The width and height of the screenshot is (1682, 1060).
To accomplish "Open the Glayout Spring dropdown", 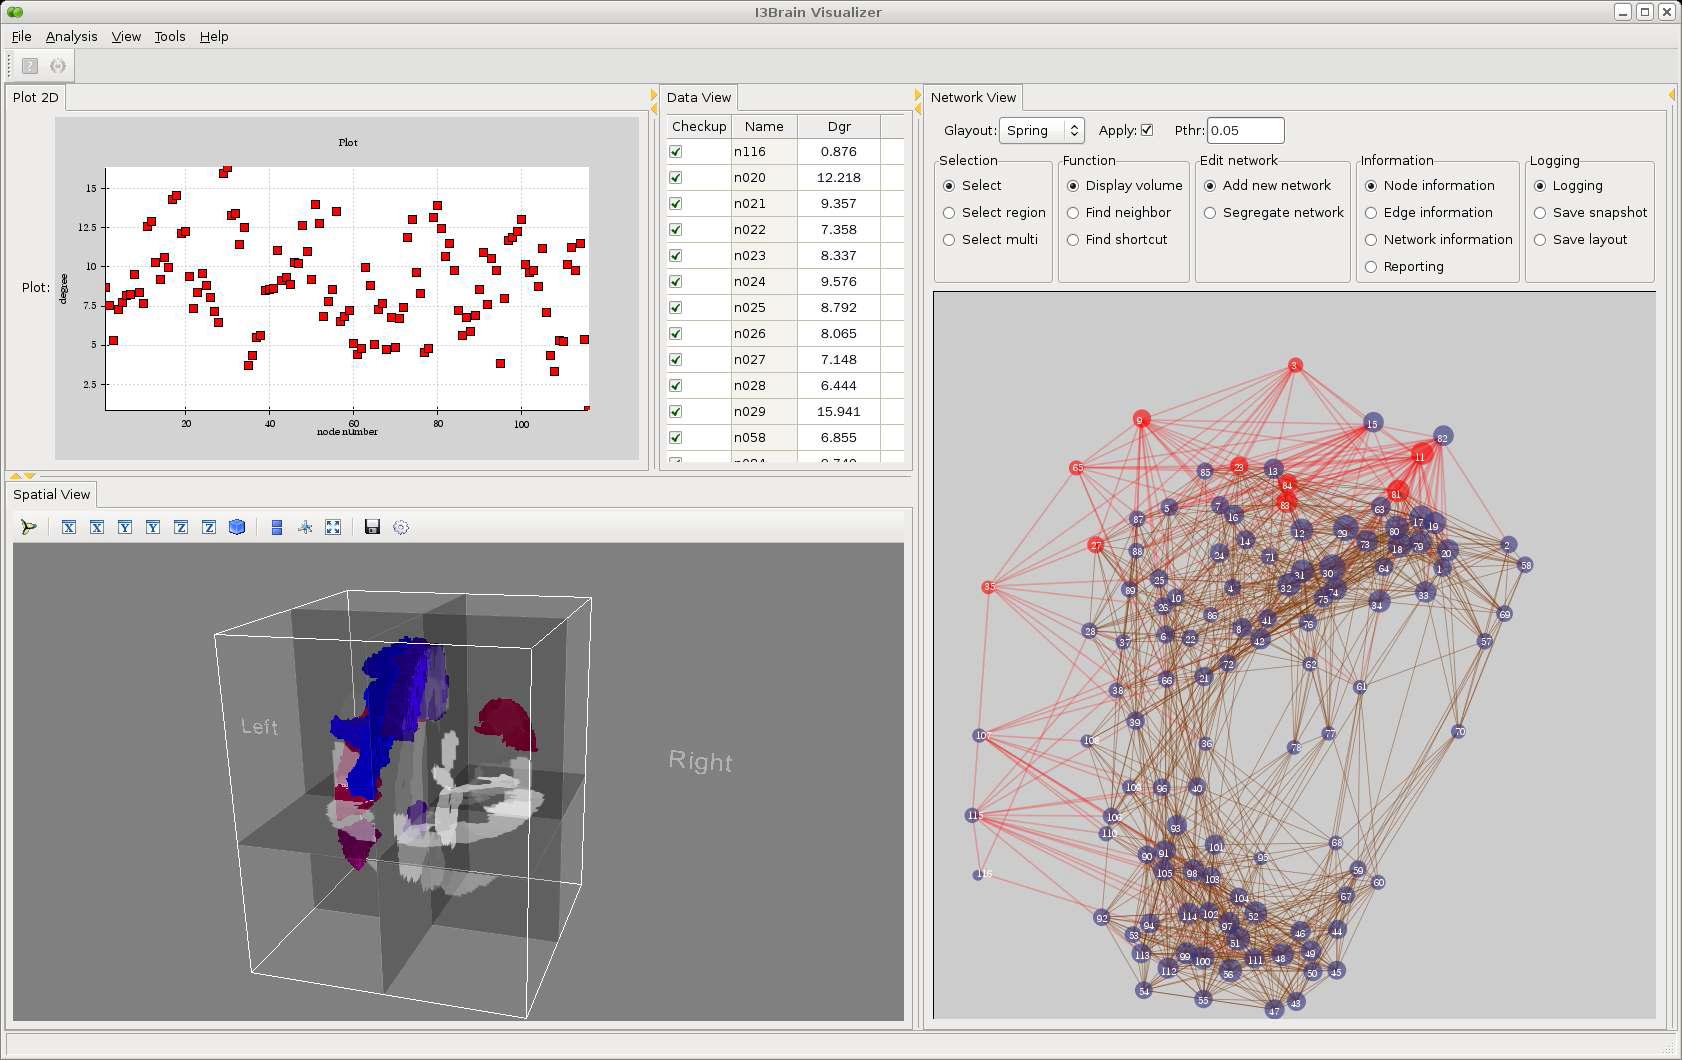I will pos(1041,130).
